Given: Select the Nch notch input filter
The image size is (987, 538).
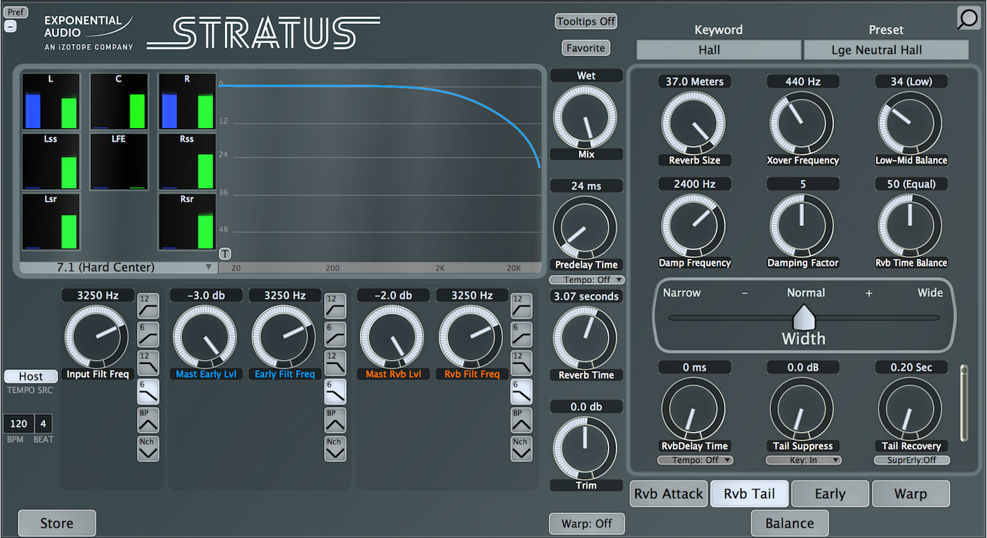Looking at the screenshot, I should pyautogui.click(x=148, y=449).
